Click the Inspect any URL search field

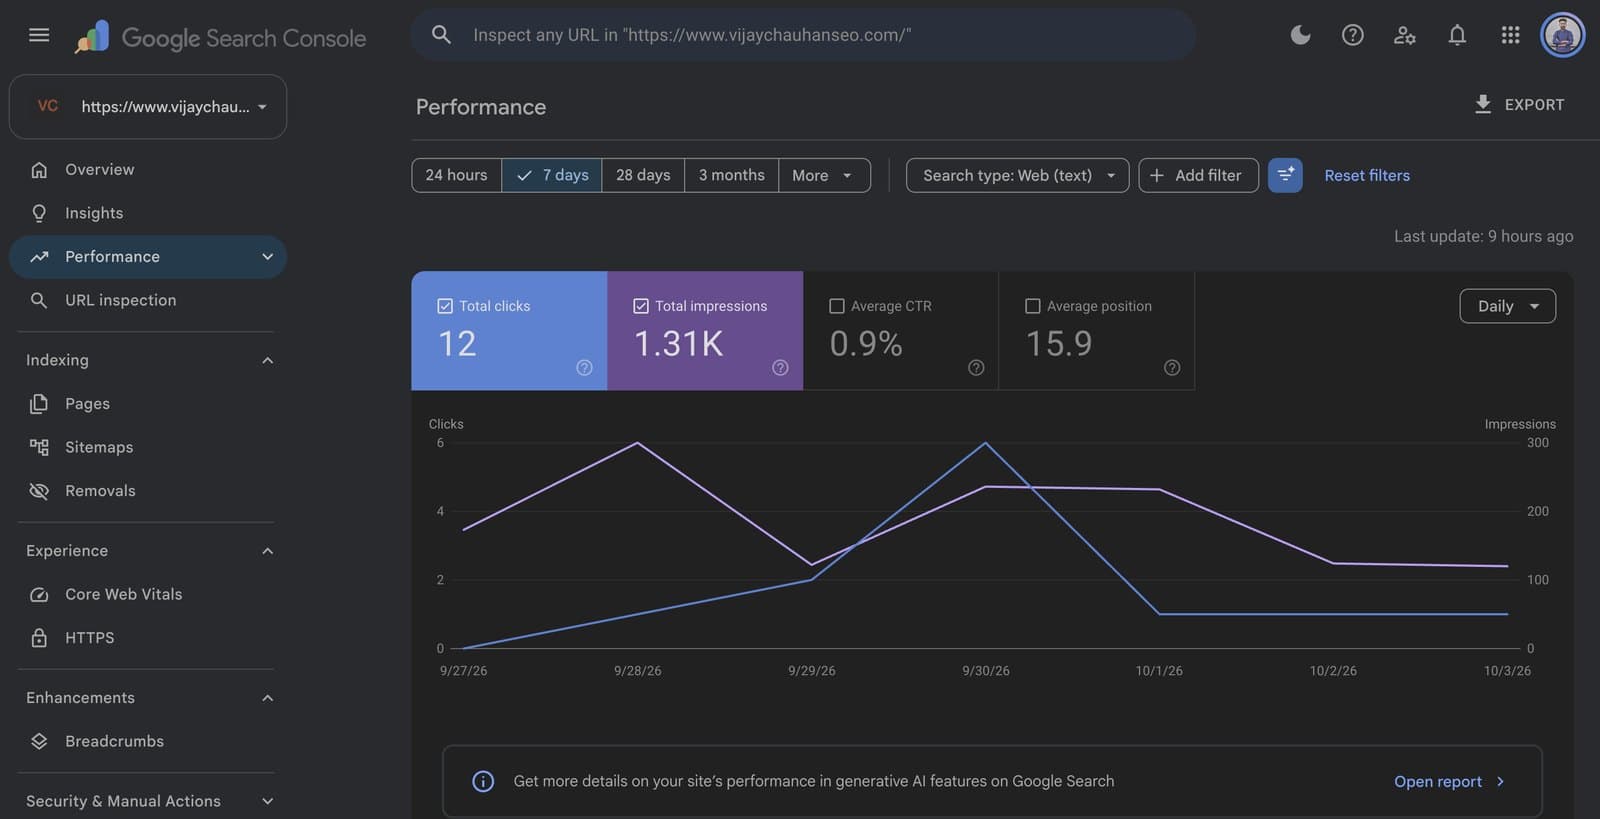[x=803, y=35]
